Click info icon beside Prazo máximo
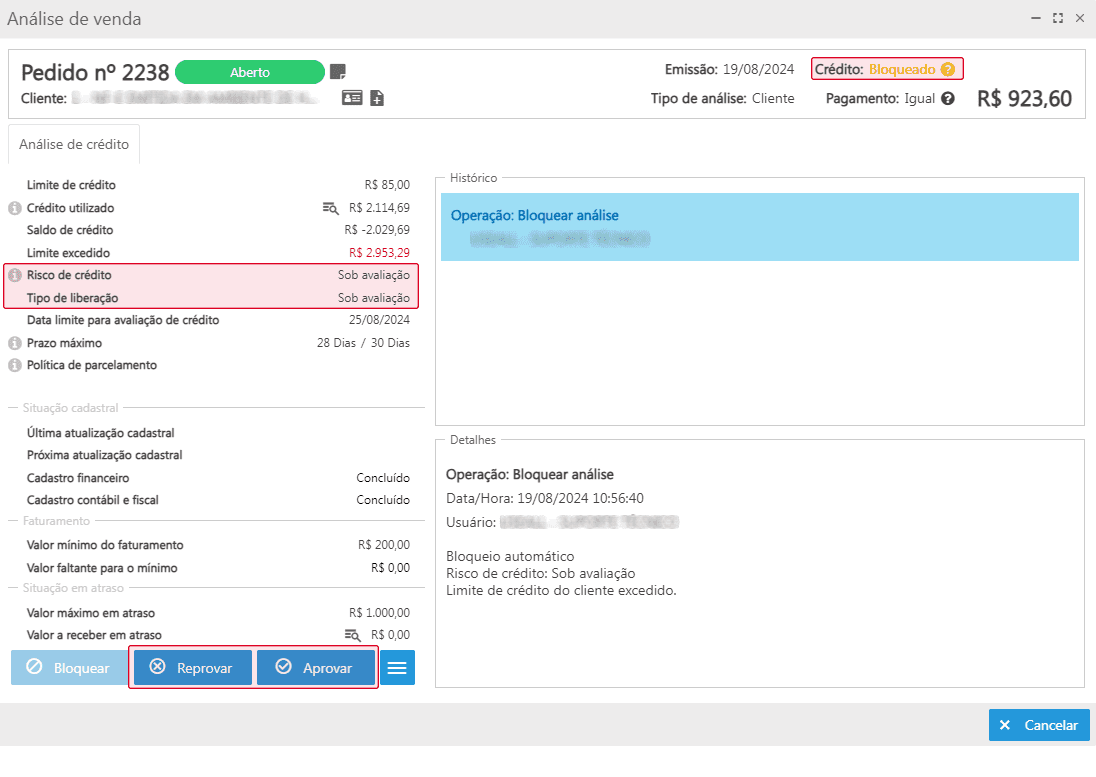Screen dimensions: 1096x777 (15, 343)
